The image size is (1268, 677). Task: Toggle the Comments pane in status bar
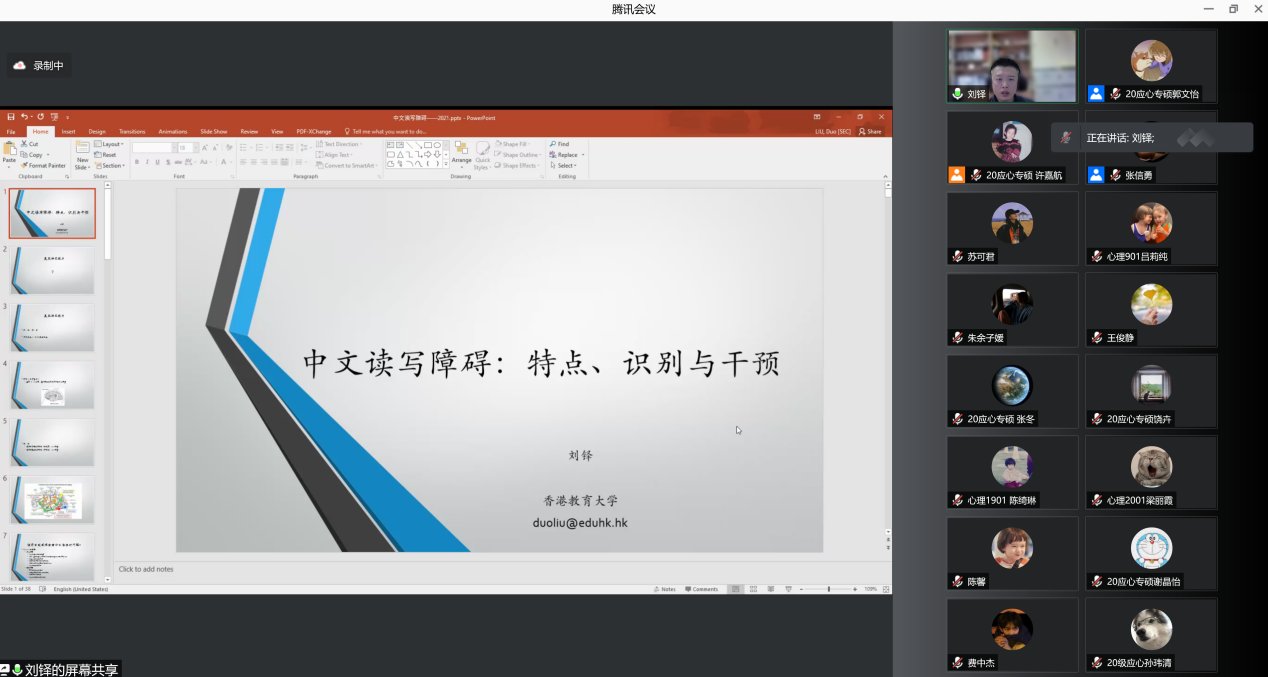coord(701,589)
